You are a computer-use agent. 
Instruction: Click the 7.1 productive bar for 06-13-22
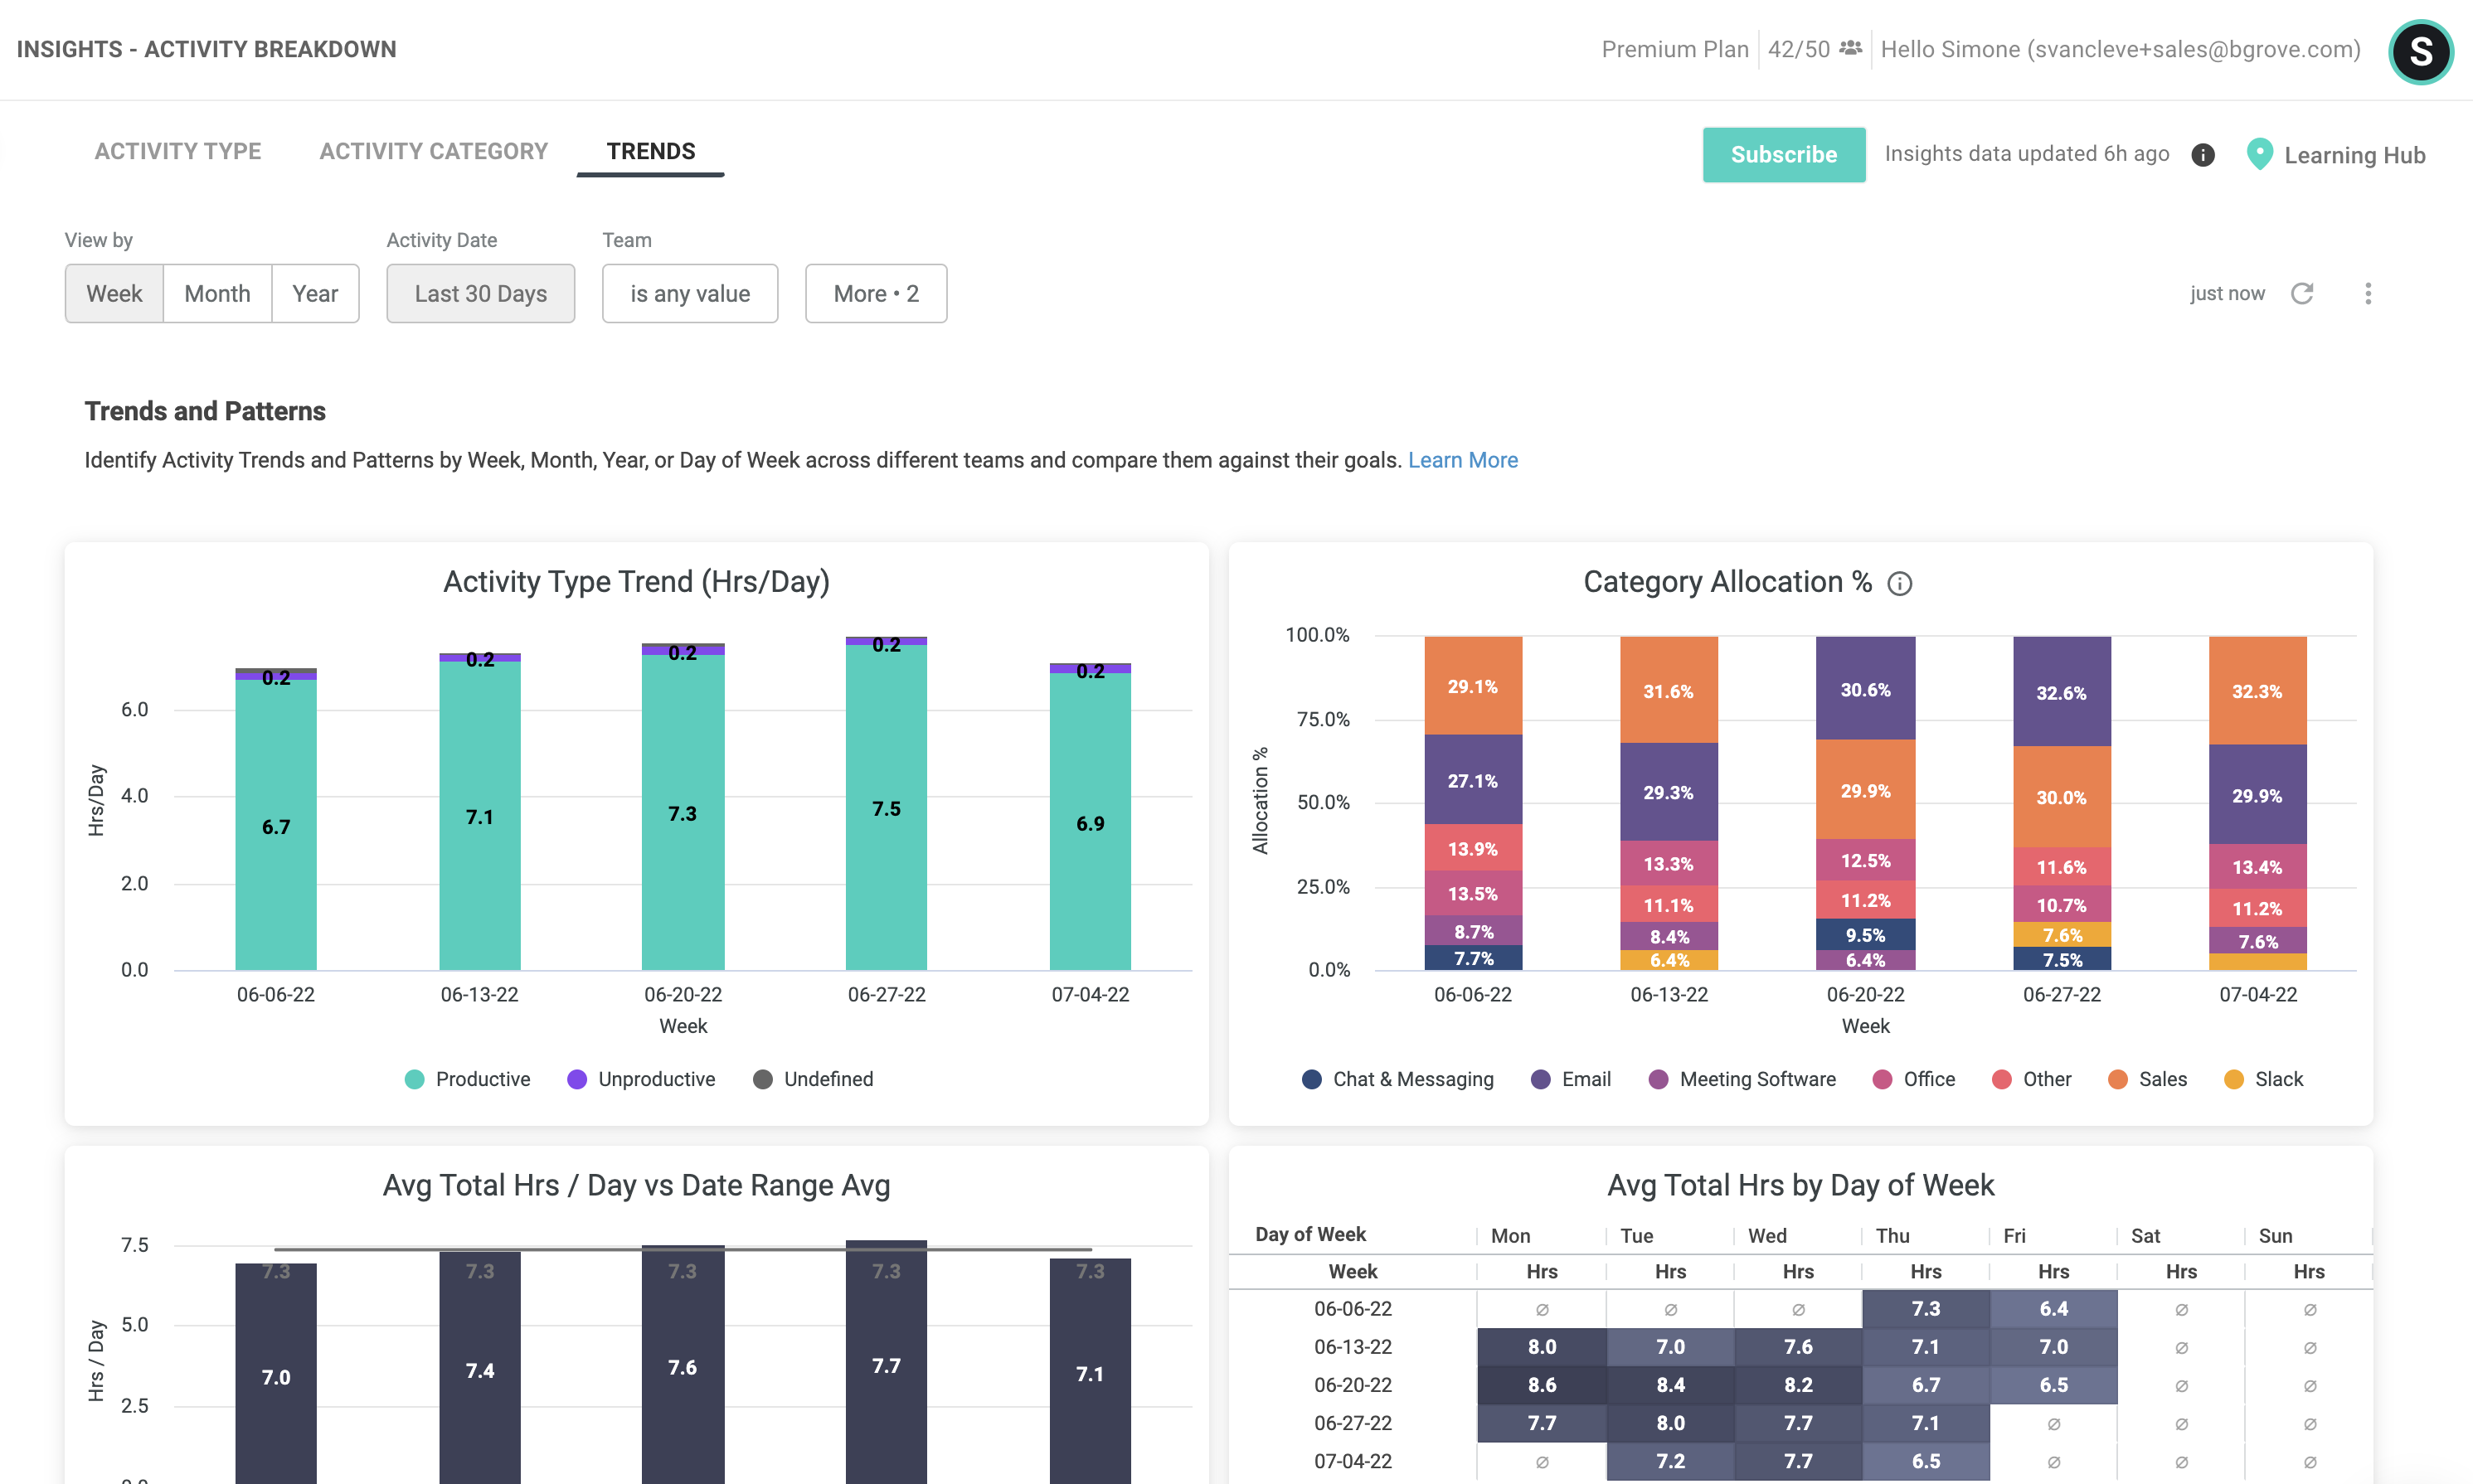480,816
